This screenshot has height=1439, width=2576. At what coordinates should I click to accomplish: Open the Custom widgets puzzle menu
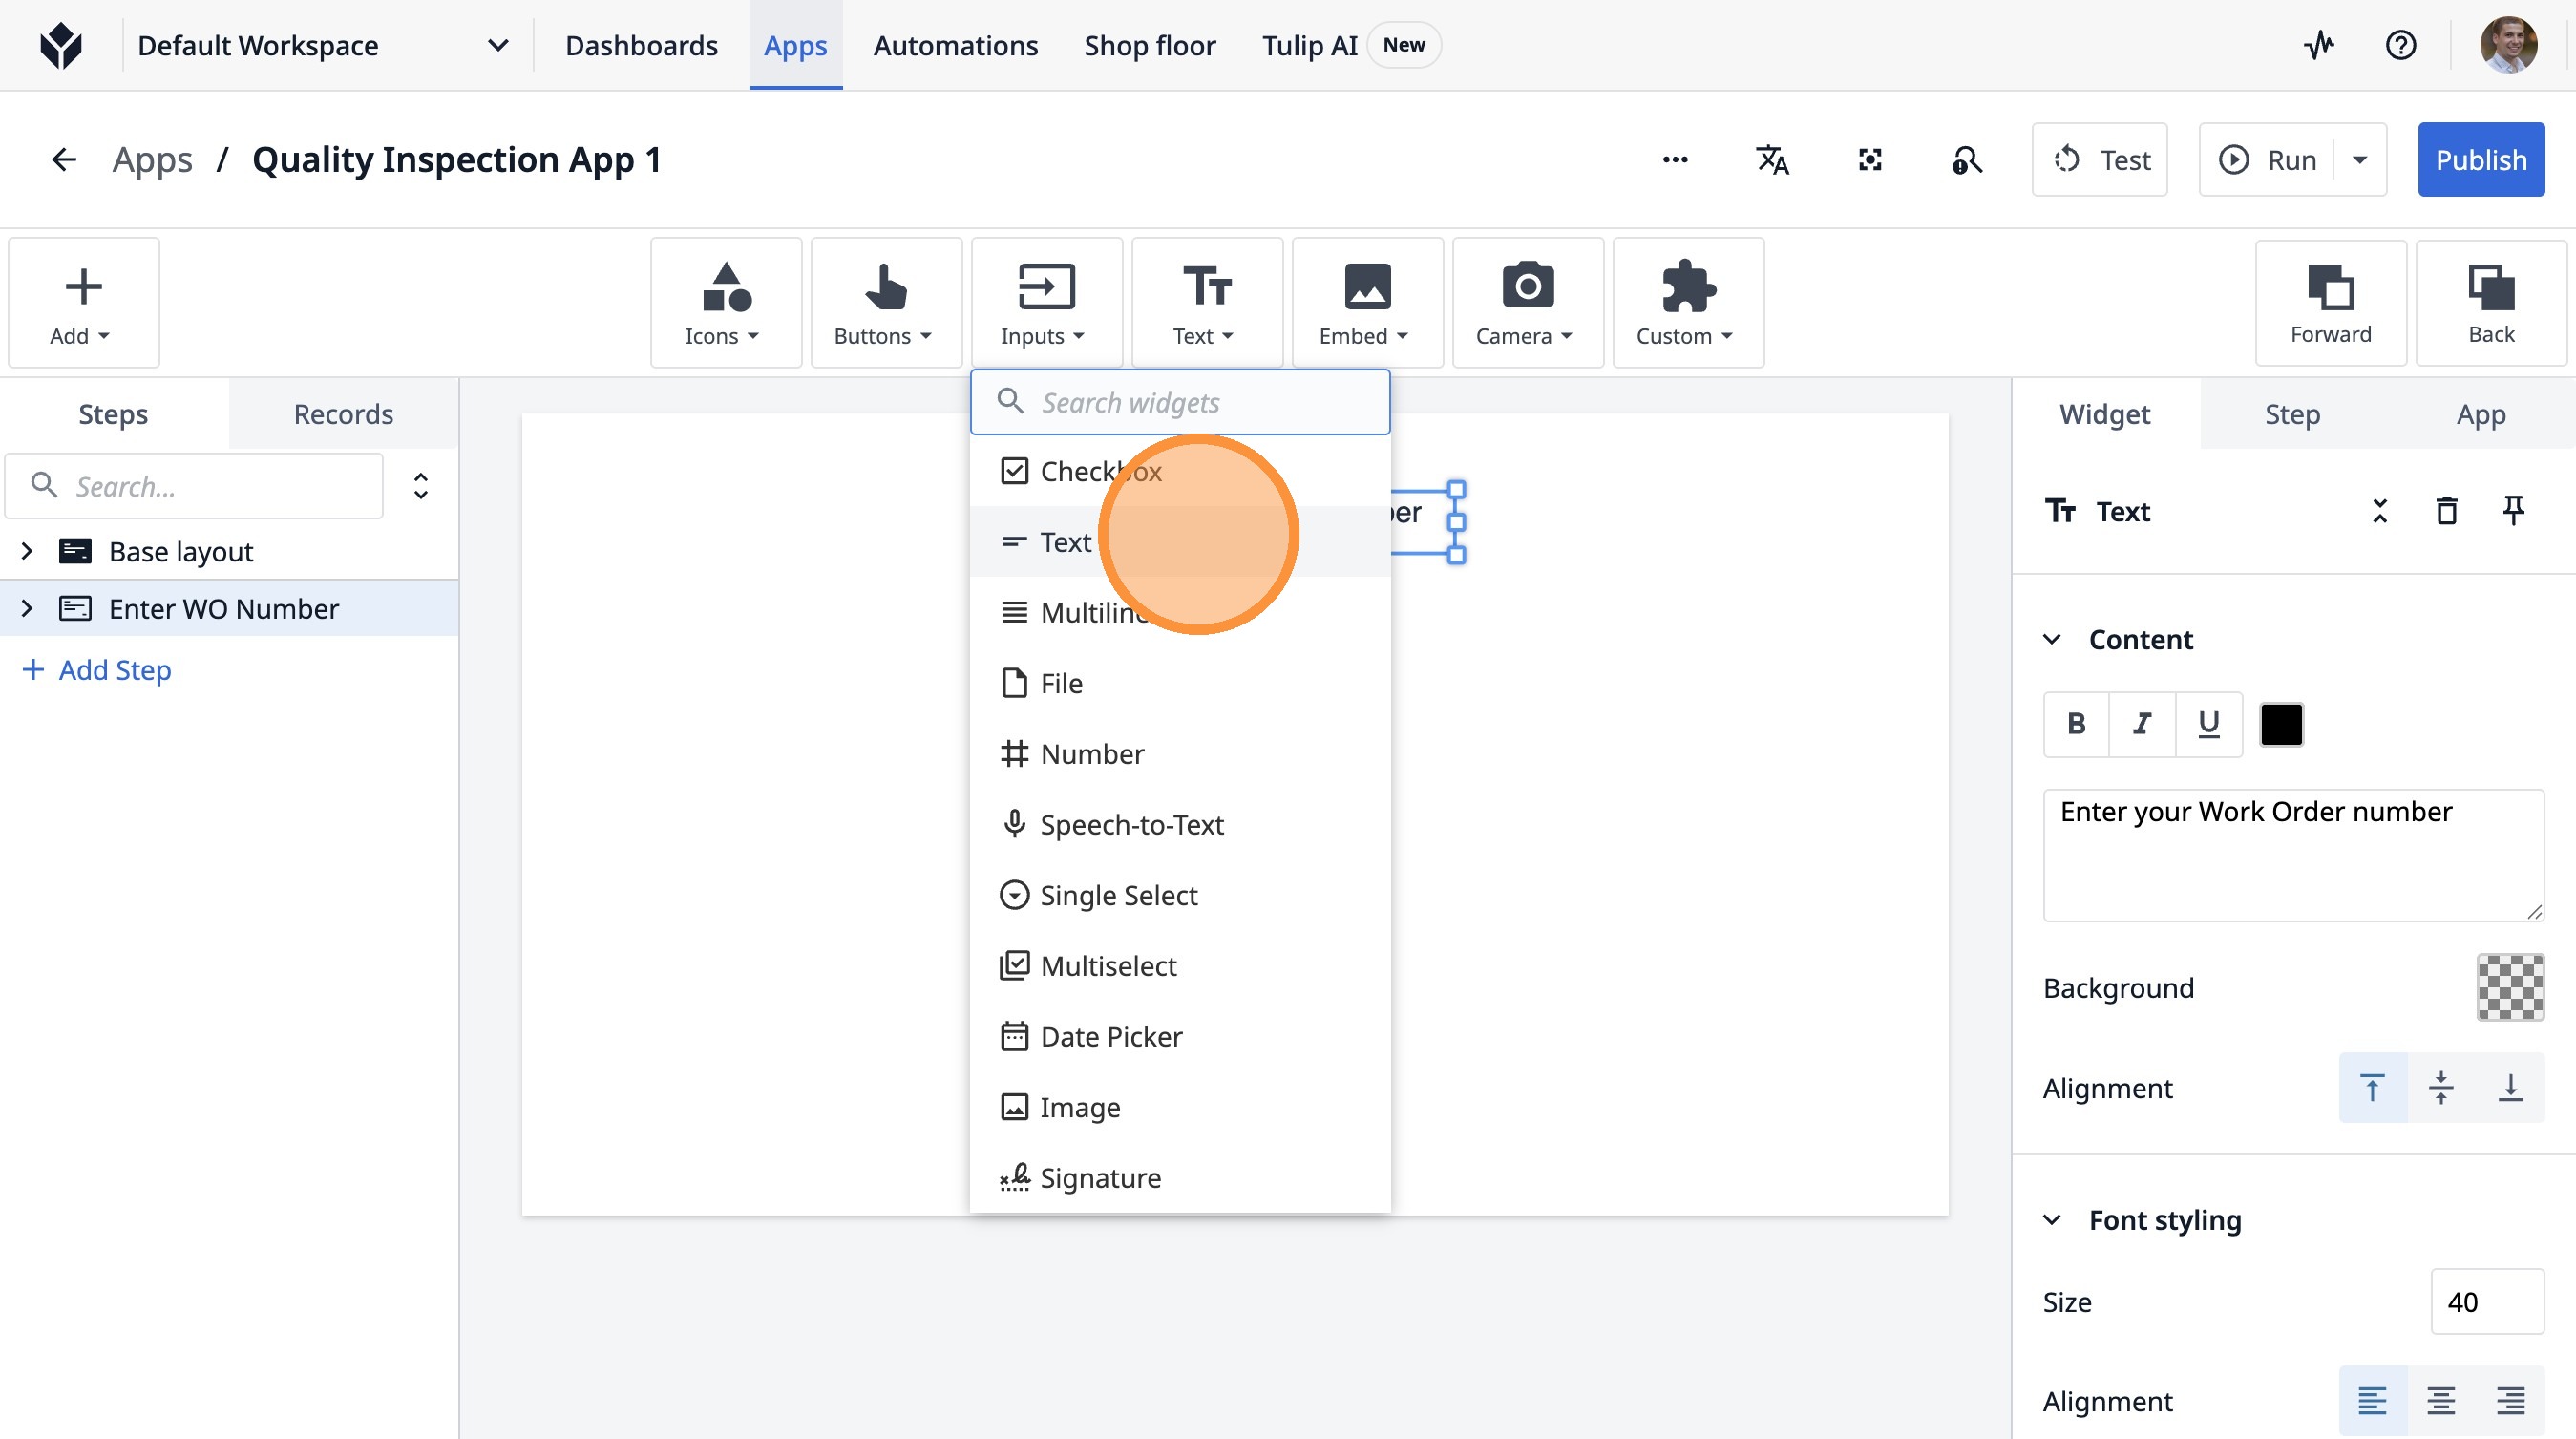point(1687,302)
